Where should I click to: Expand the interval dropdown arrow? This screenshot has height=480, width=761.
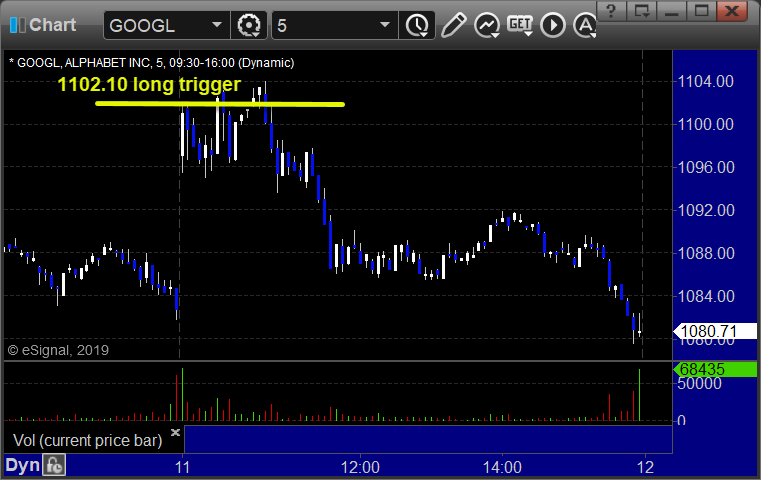pyautogui.click(x=385, y=25)
